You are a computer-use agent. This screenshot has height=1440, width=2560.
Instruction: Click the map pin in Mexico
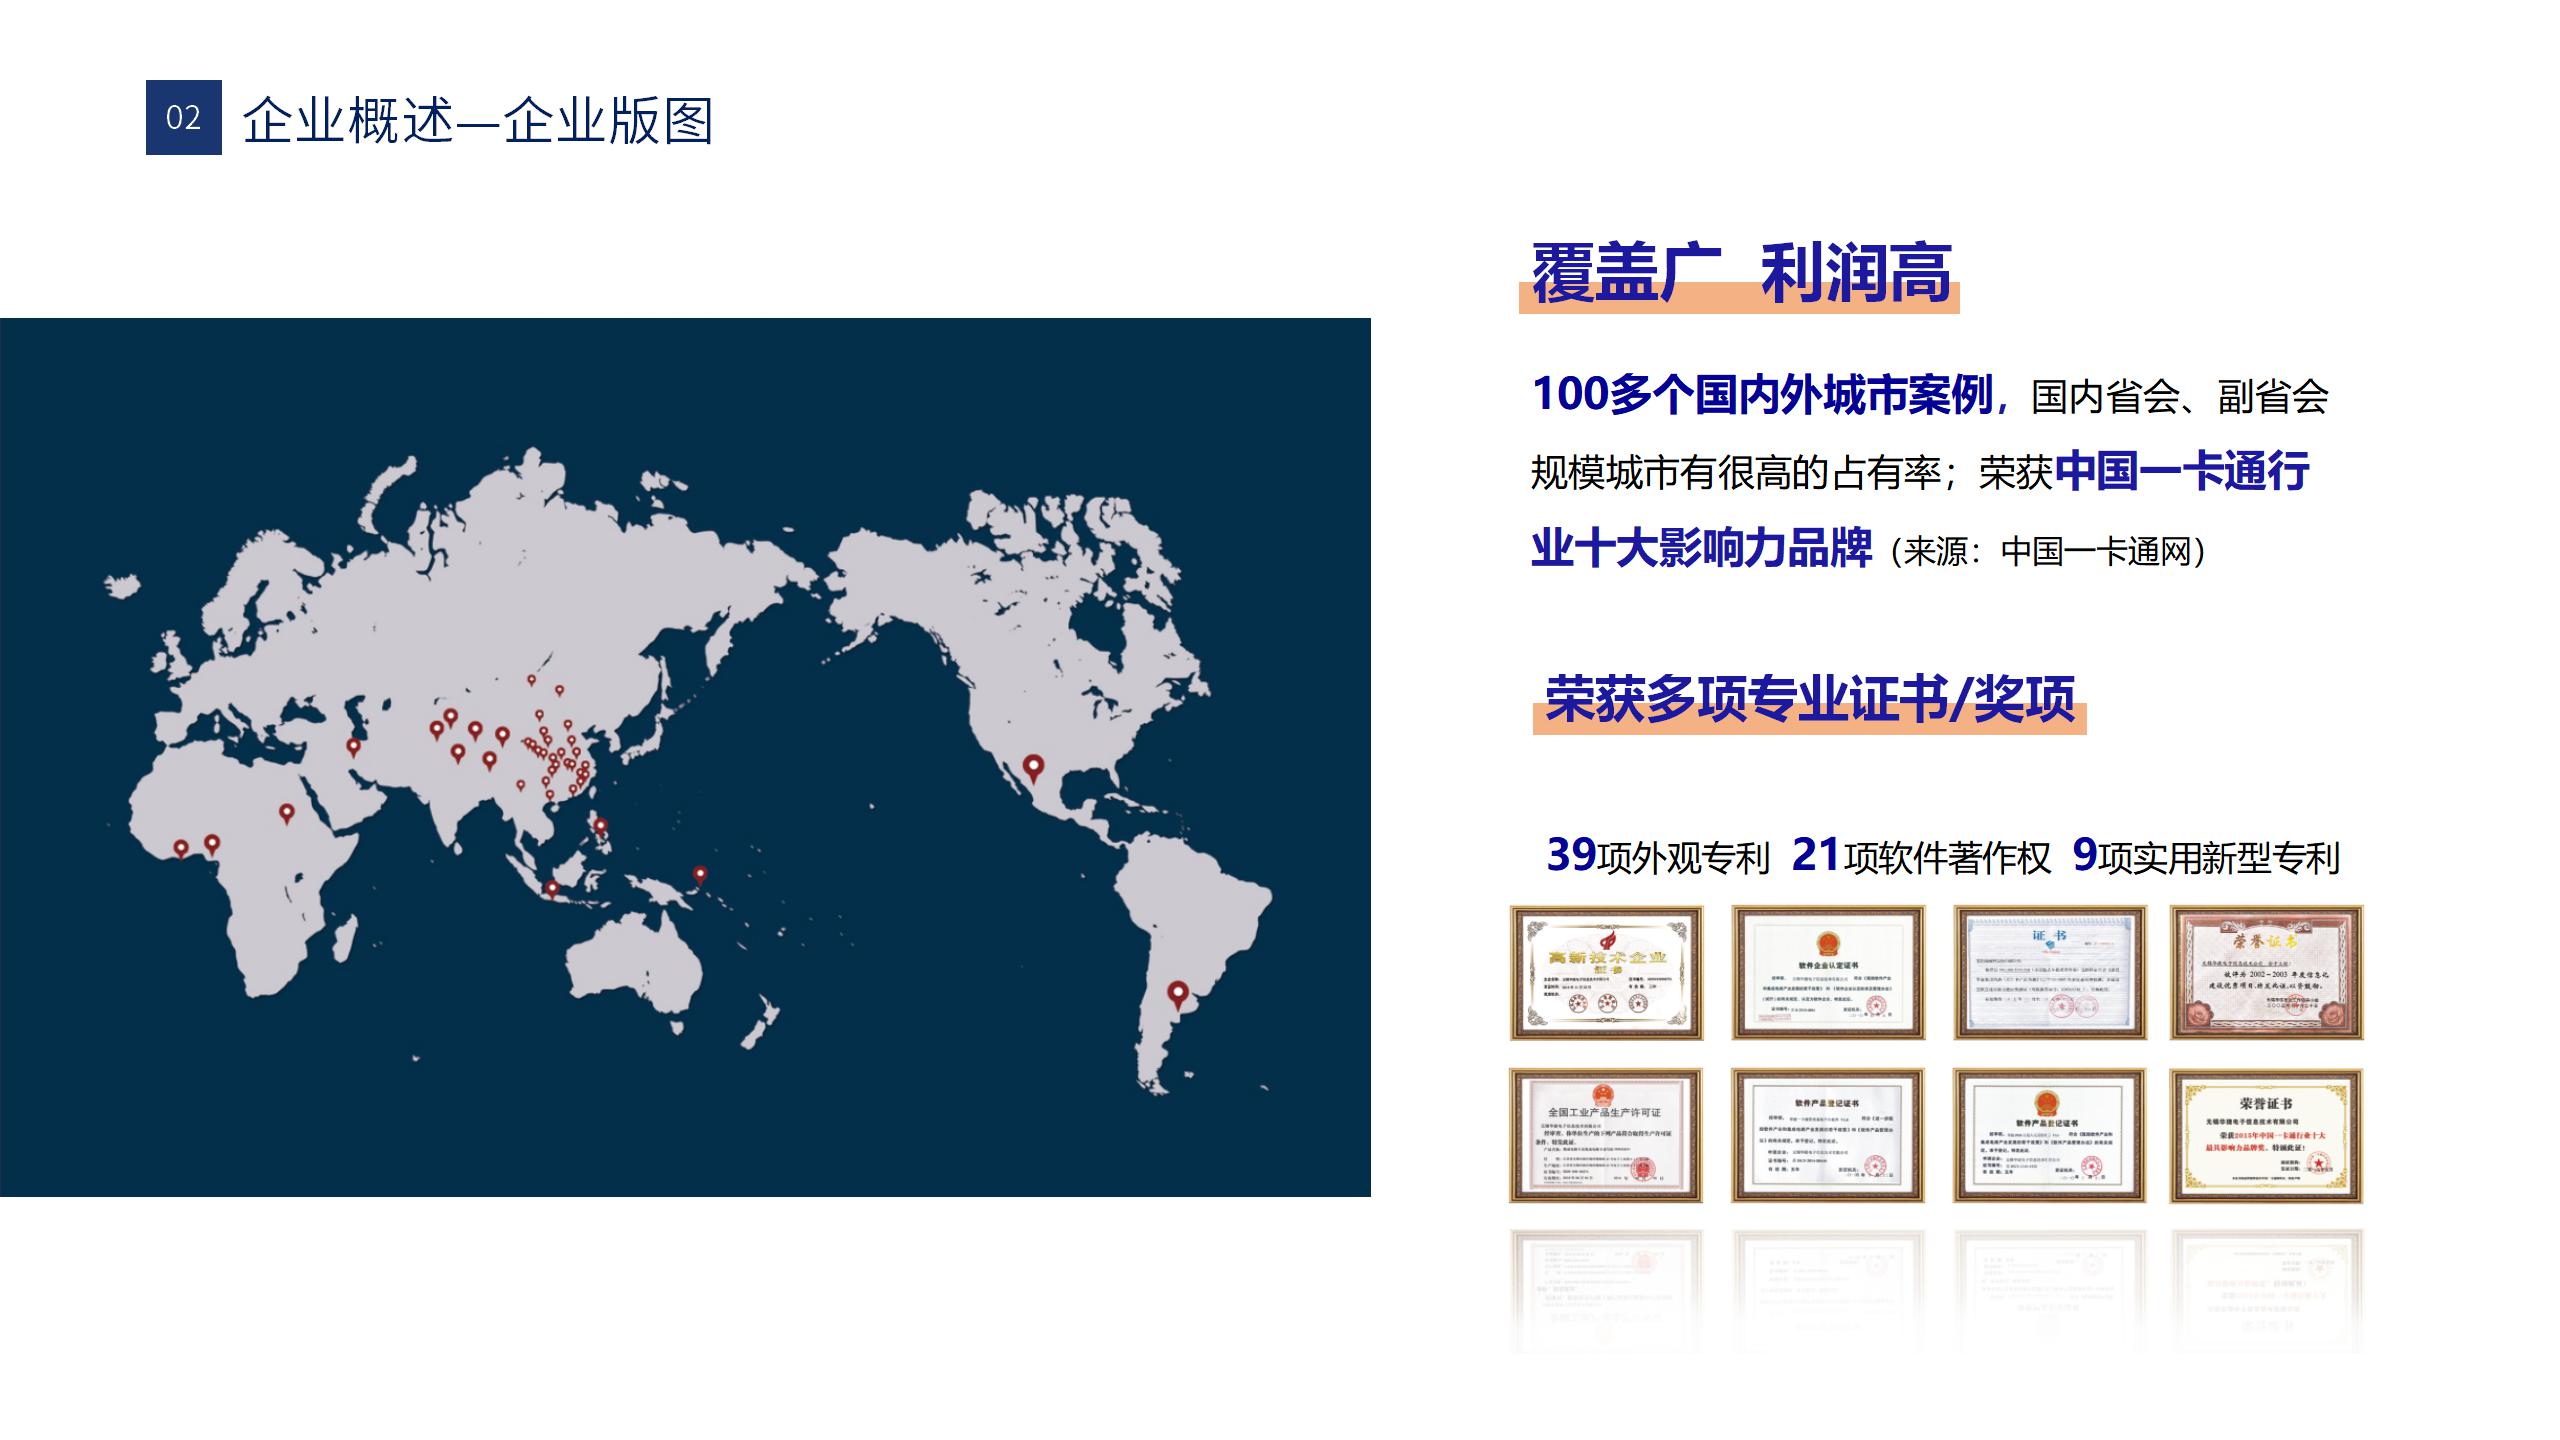pos(1034,767)
